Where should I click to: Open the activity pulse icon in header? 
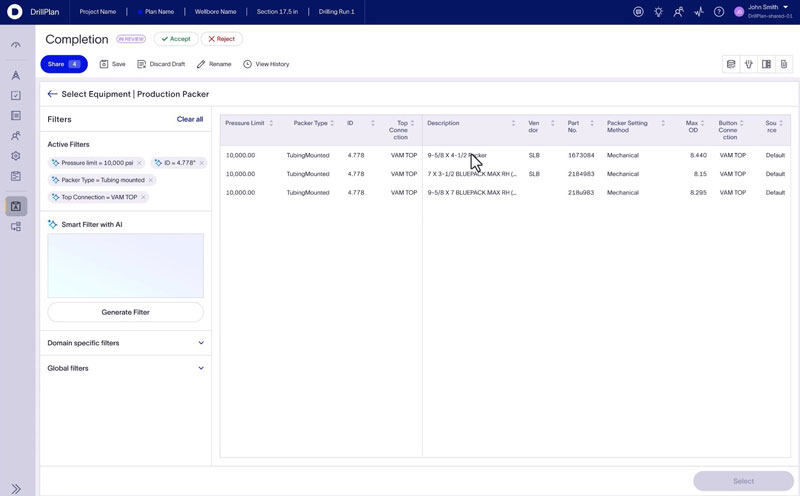[x=699, y=12]
